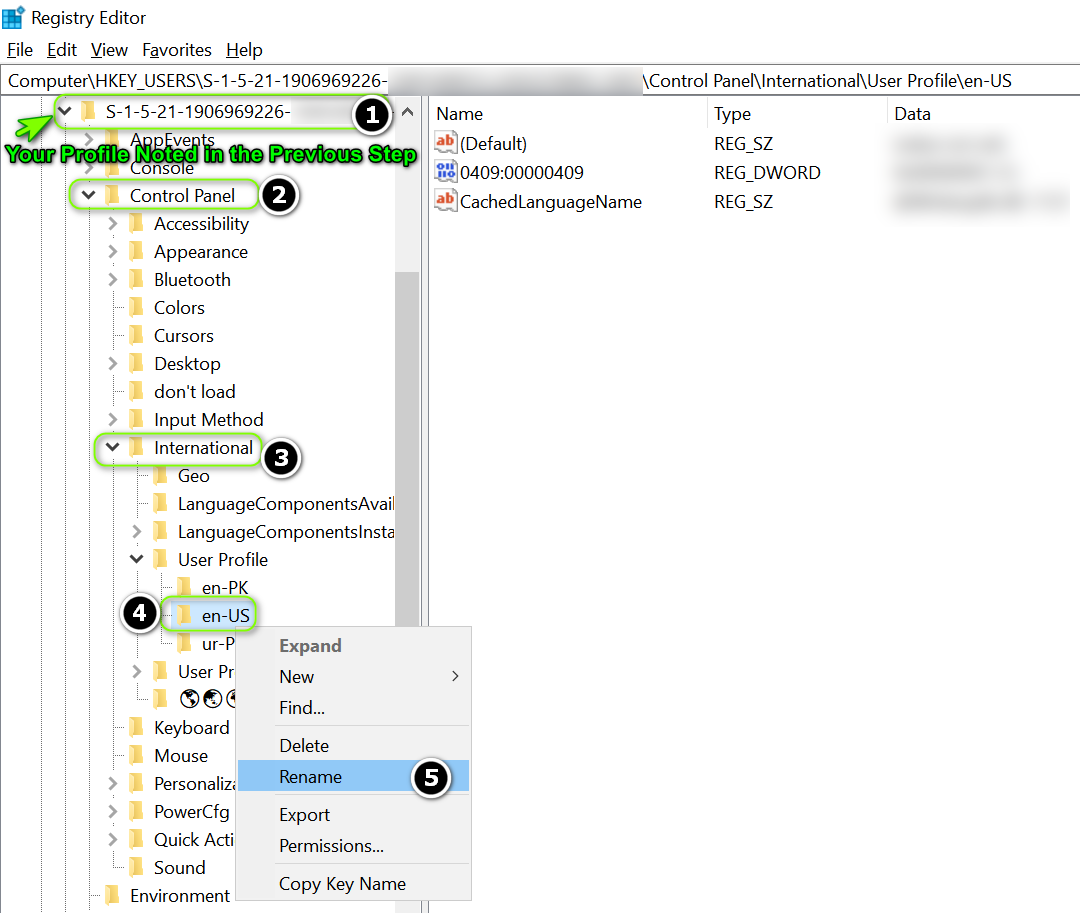Click the (Default) string value icon

[x=446, y=143]
